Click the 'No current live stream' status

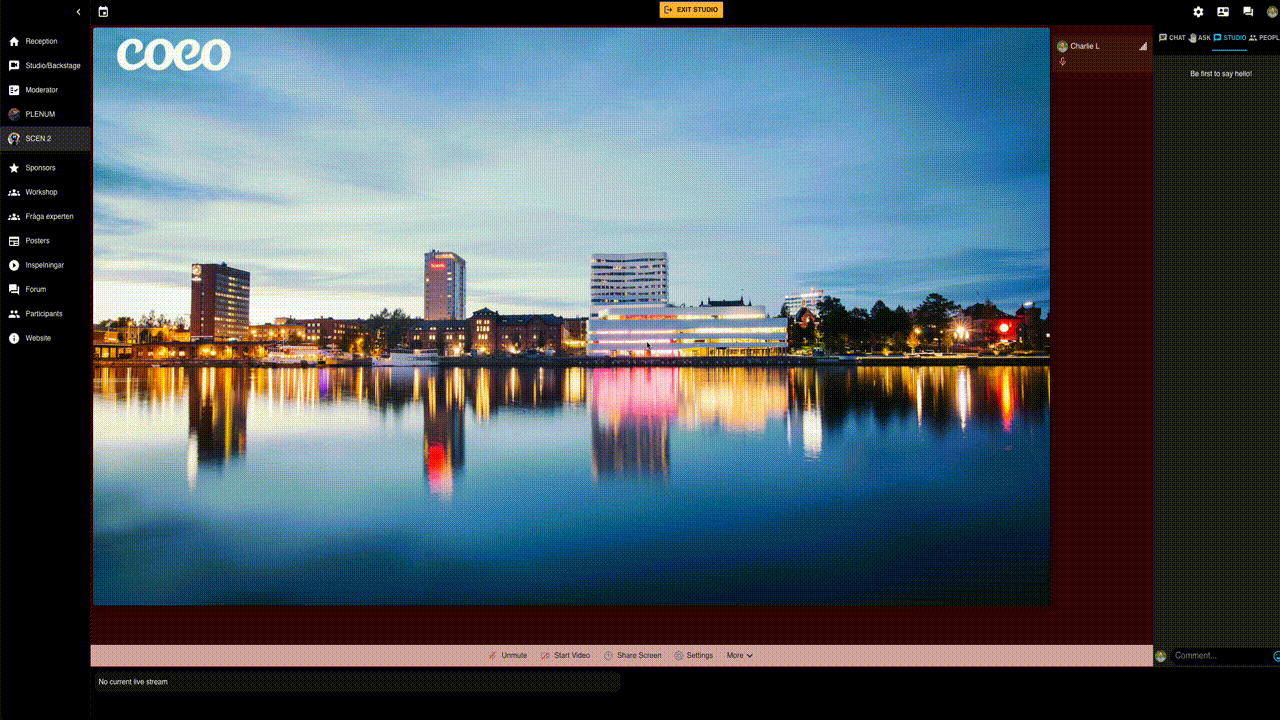pyautogui.click(x=133, y=682)
